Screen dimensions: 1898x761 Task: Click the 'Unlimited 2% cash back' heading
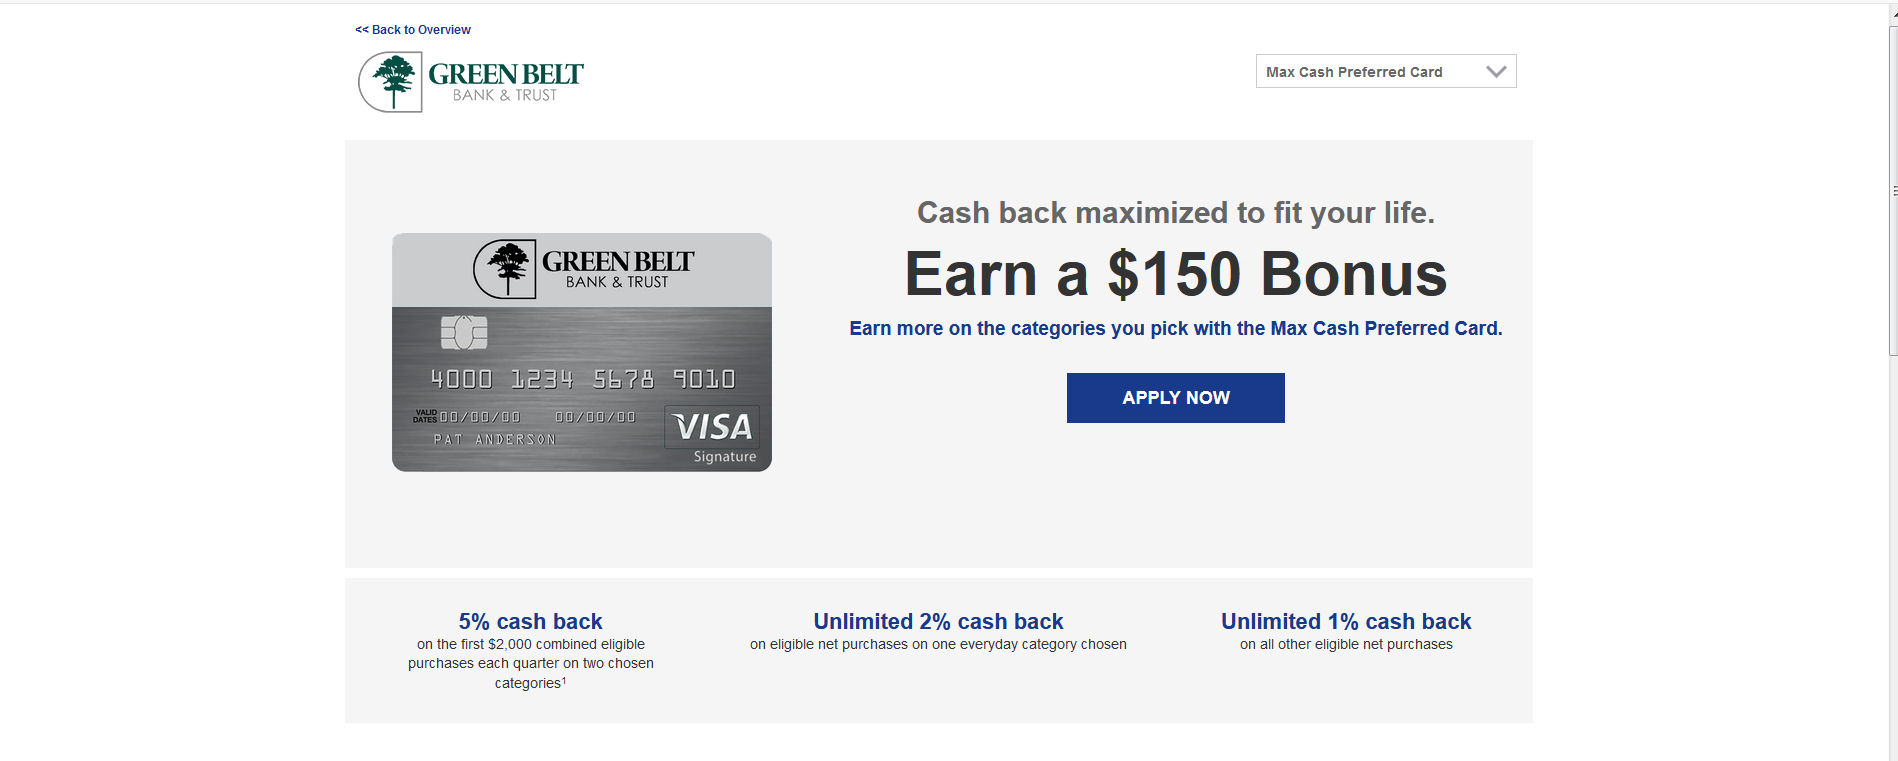(938, 621)
